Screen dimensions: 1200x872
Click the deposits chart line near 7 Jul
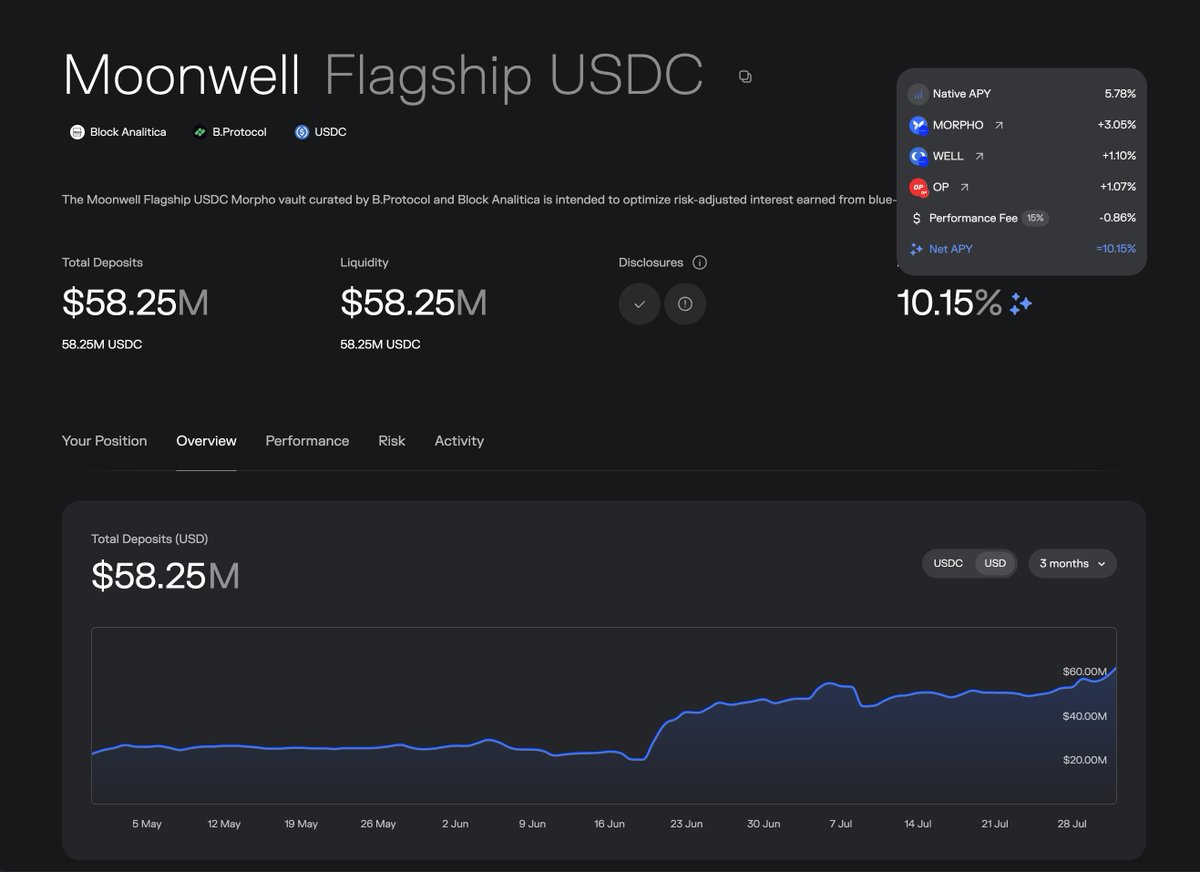841,688
